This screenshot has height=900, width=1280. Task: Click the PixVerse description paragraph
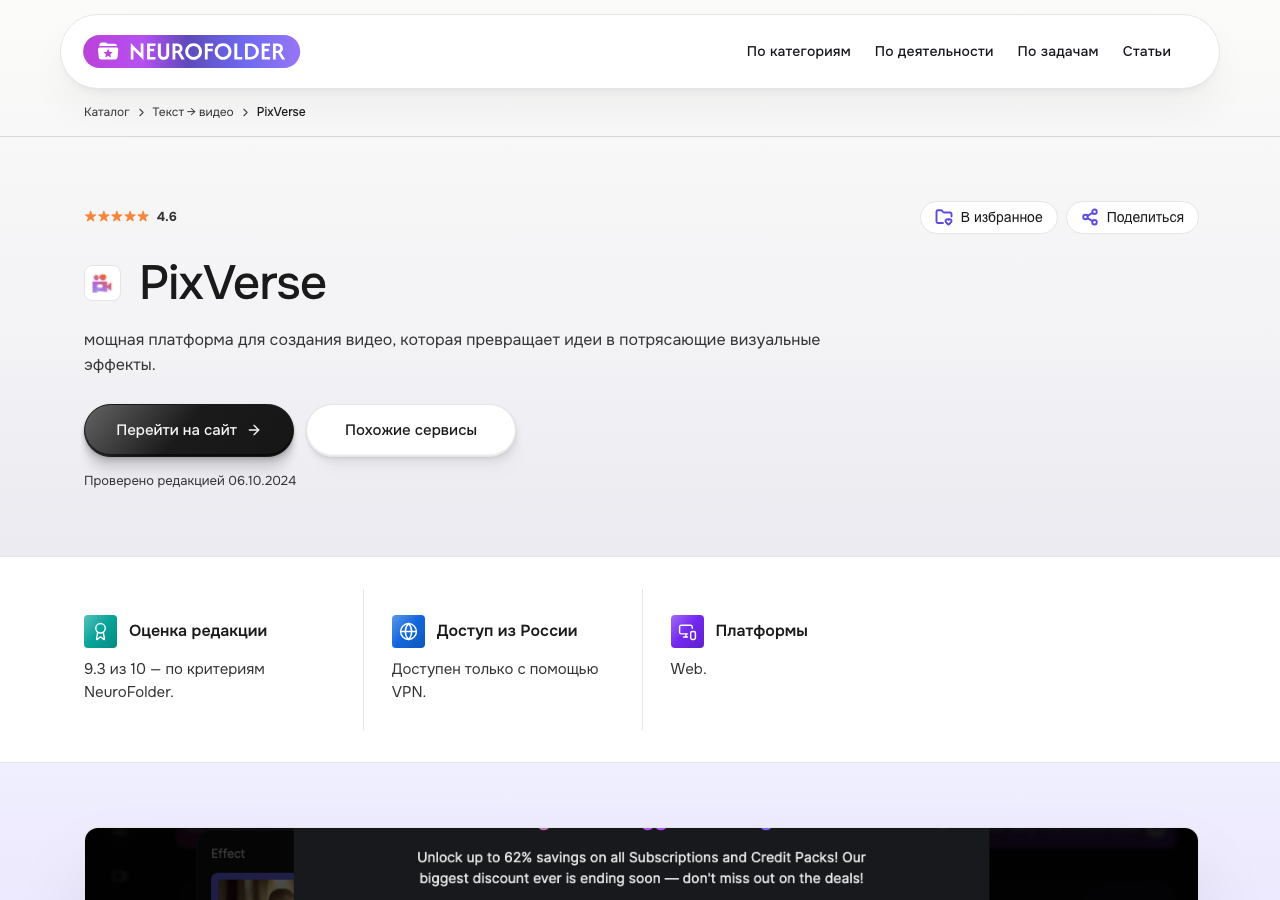452,352
